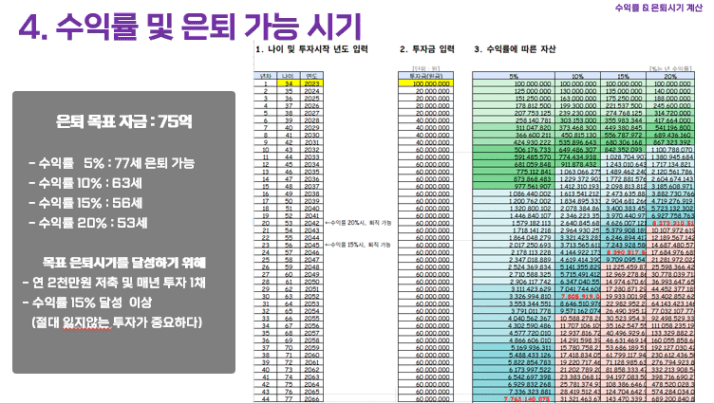The image size is (714, 404).
Task: Click year cell '2066' in the last row
Action: click(312, 399)
